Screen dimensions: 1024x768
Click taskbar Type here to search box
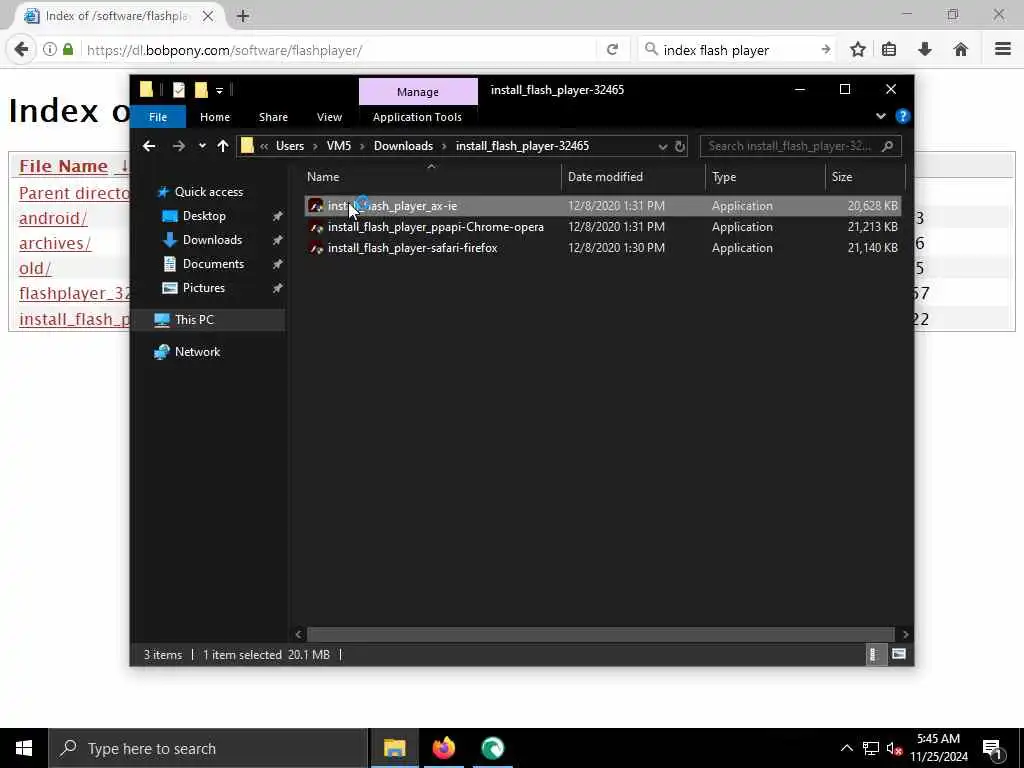(208, 748)
